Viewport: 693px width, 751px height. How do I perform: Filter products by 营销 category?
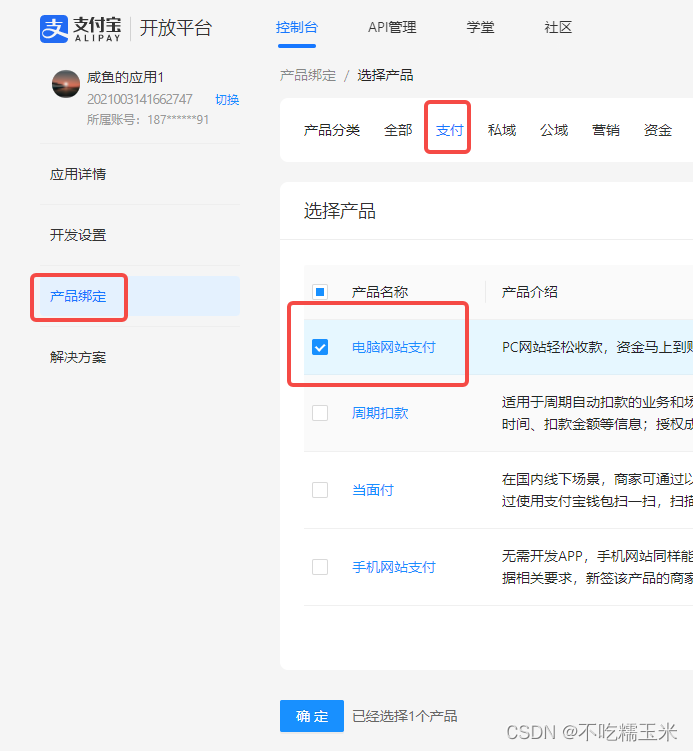tap(606, 130)
